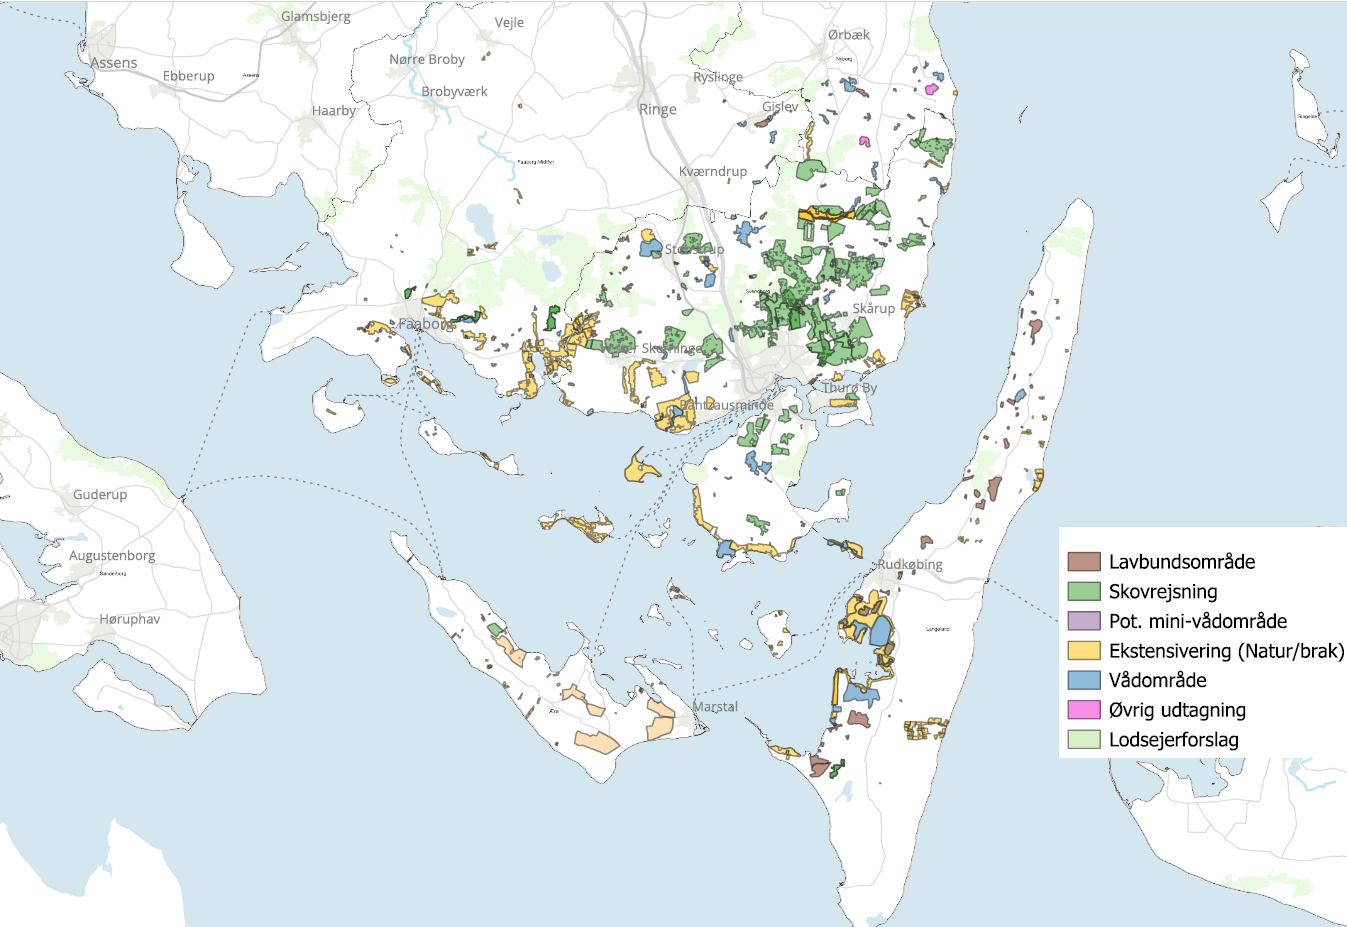Select the Augustenborg label on the map
This screenshot has height=927, width=1347.
point(112,556)
